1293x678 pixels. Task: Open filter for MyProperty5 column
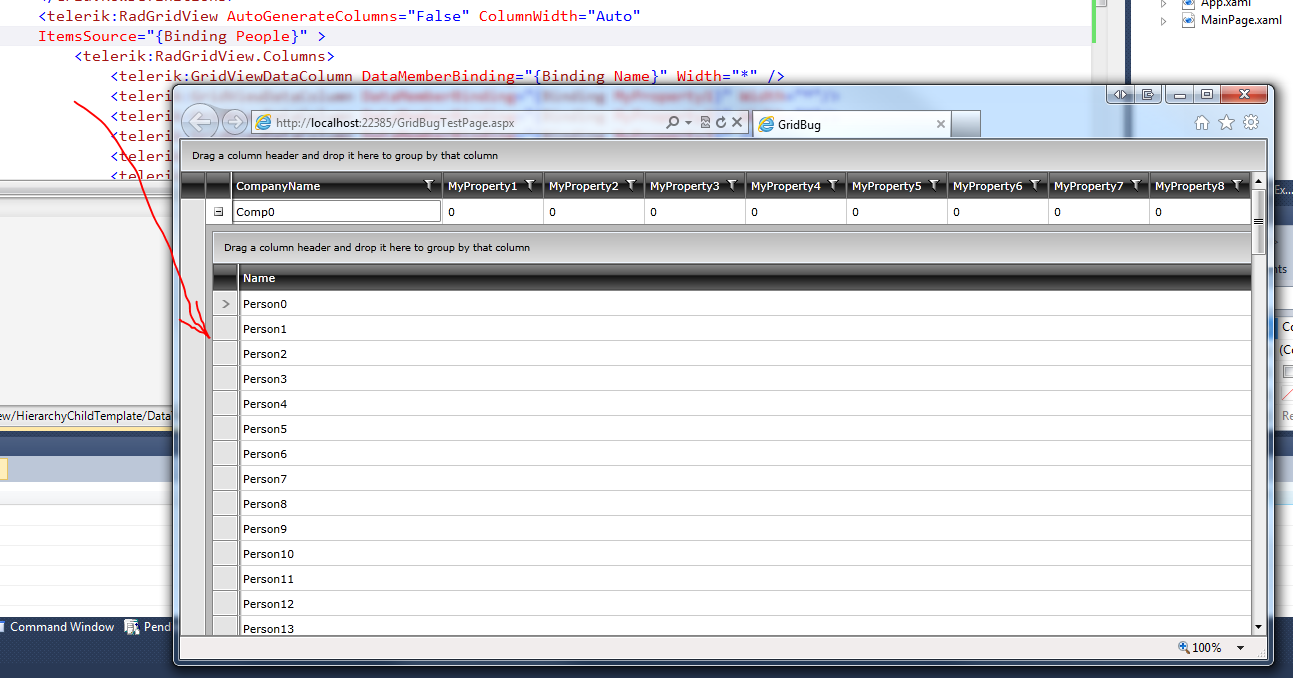(934, 186)
